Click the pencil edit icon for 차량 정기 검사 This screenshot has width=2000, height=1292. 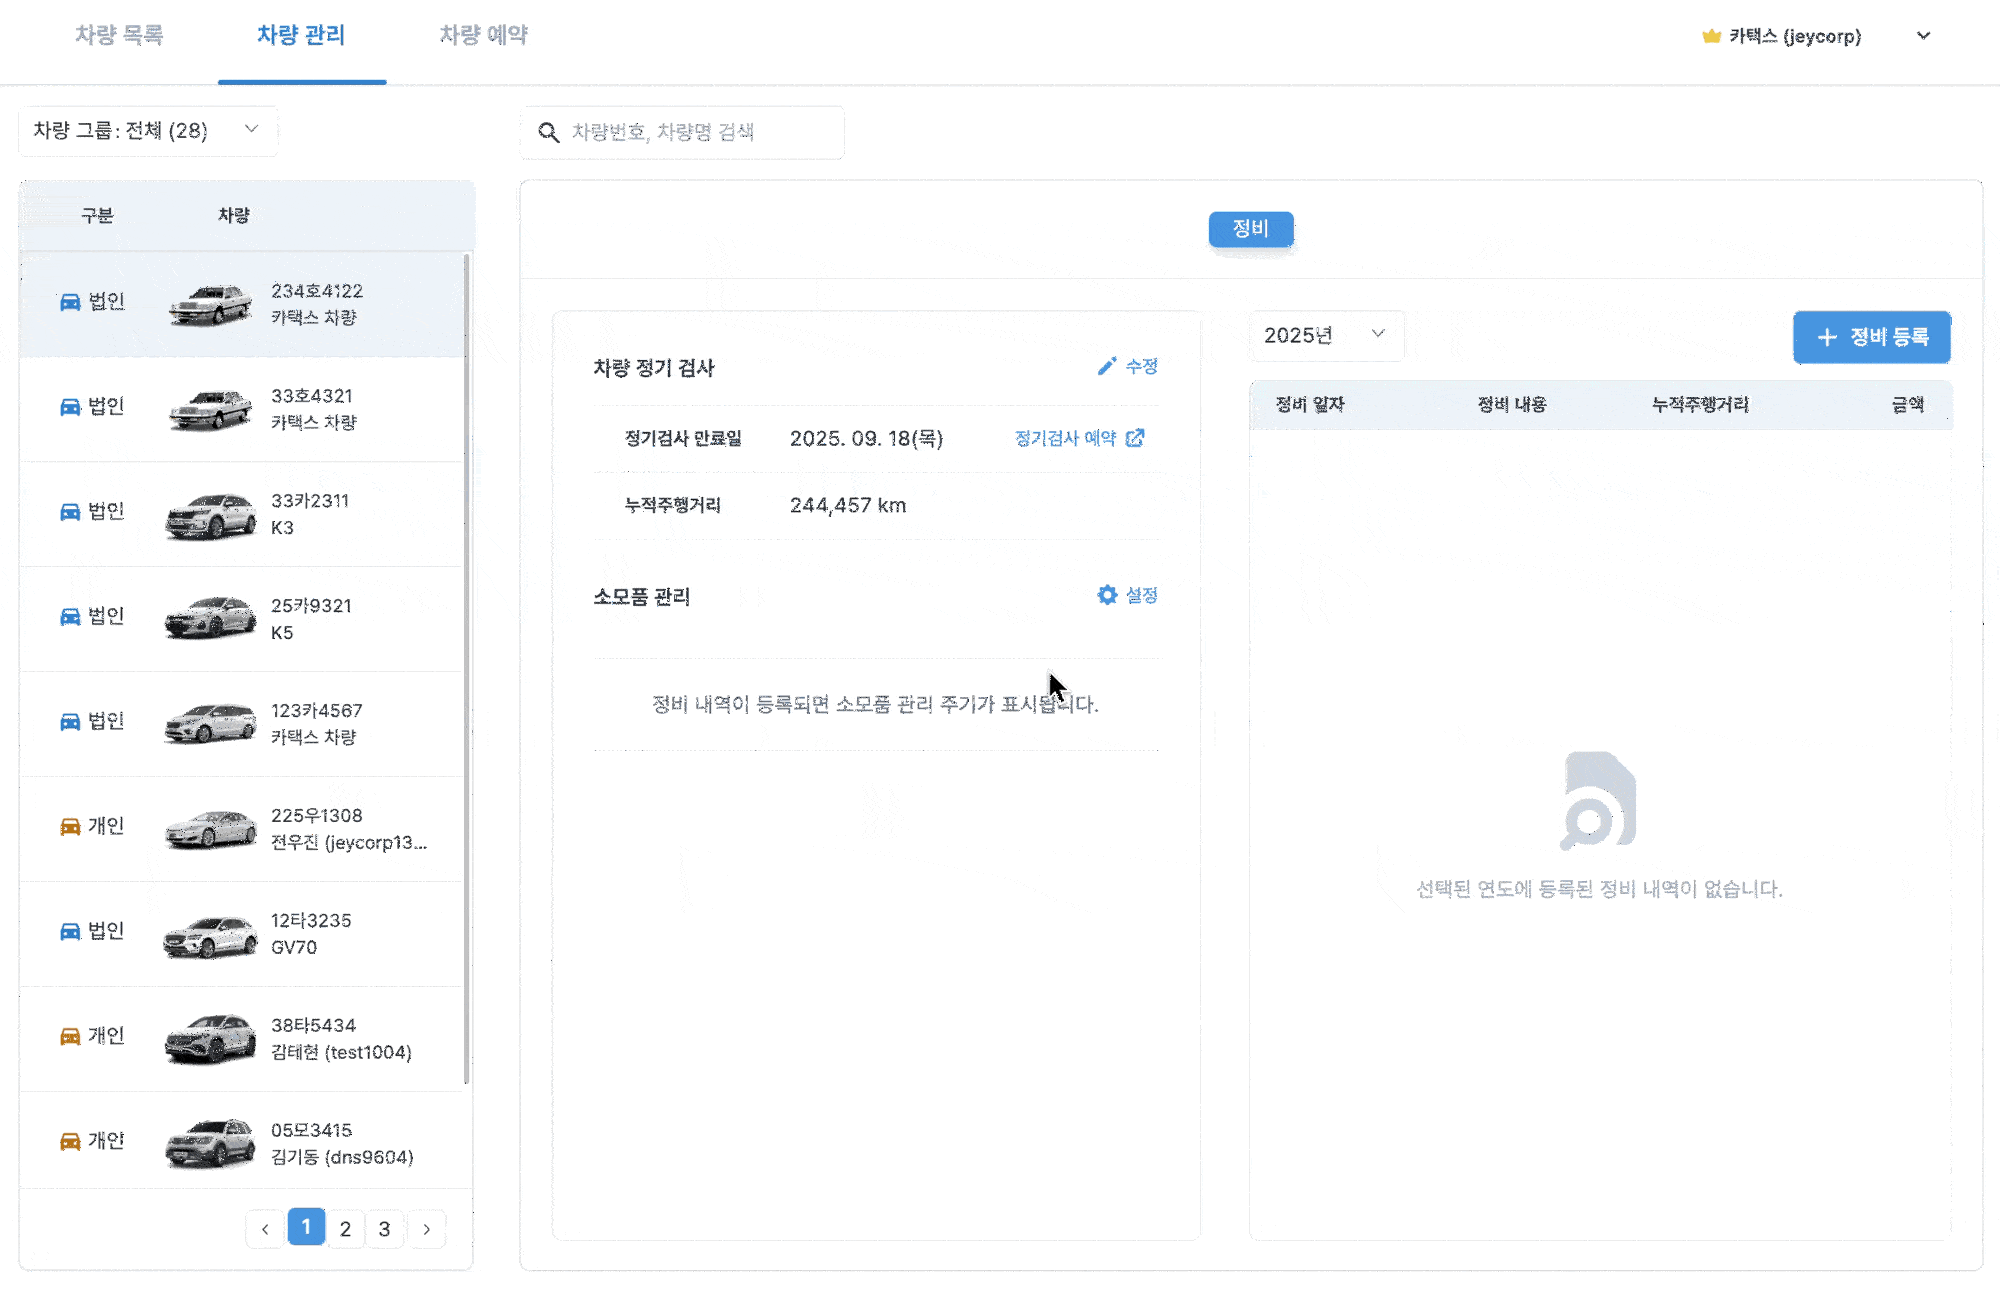[1106, 367]
